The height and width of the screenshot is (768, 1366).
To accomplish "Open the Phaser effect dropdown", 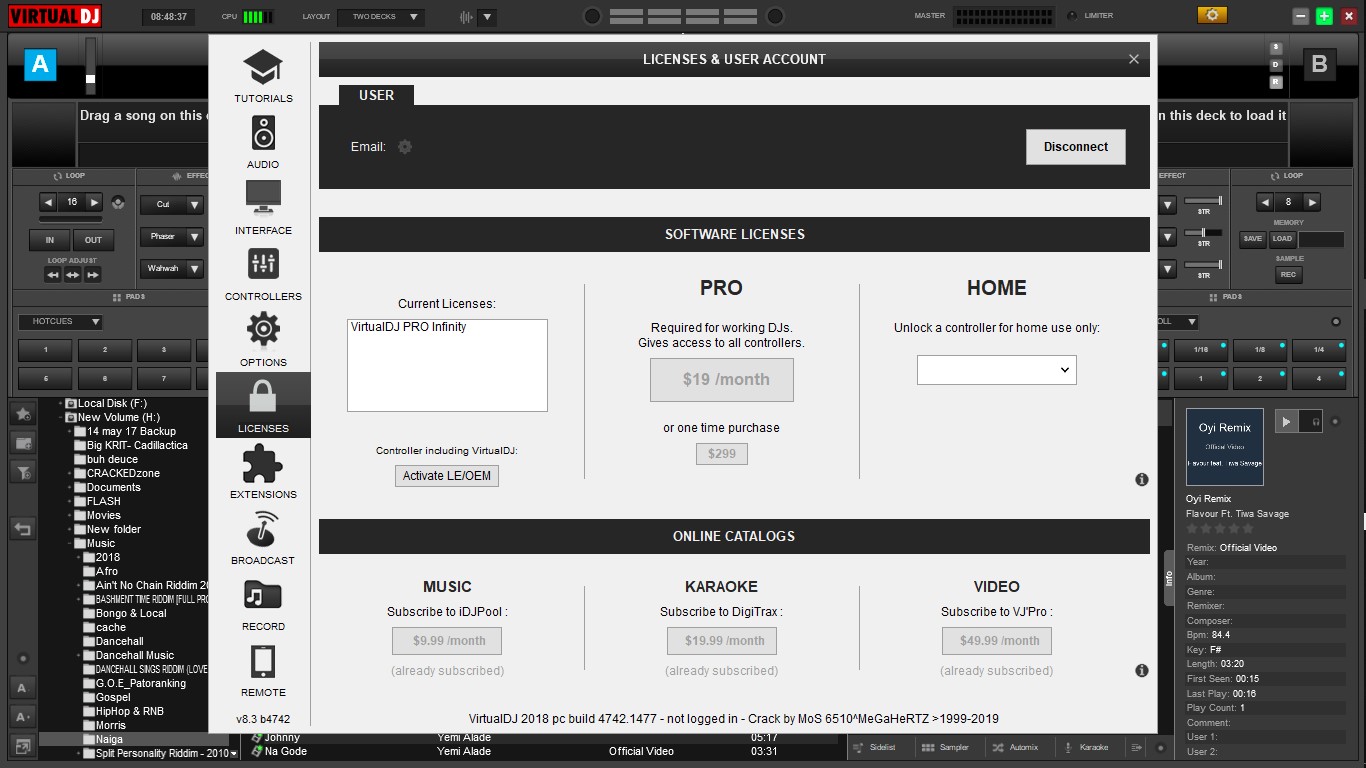I will [x=172, y=237].
